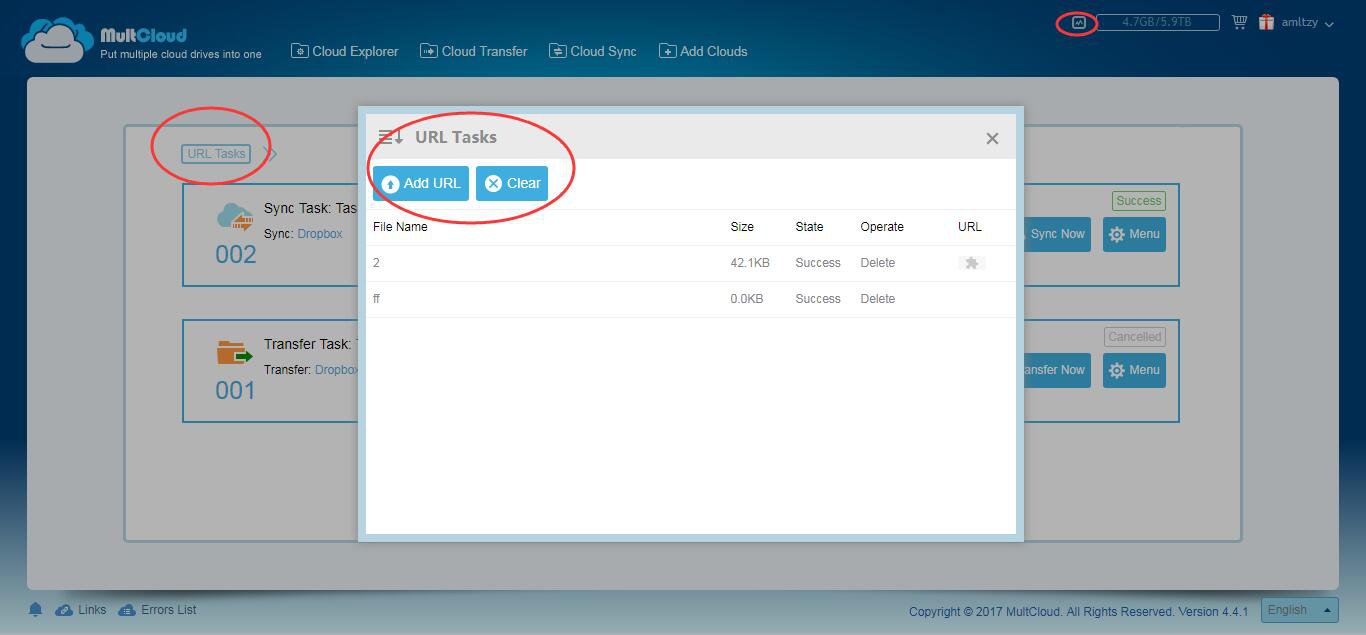1366x635 pixels.
Task: Click the sort list icon beside URL Tasks title
Action: 391,137
